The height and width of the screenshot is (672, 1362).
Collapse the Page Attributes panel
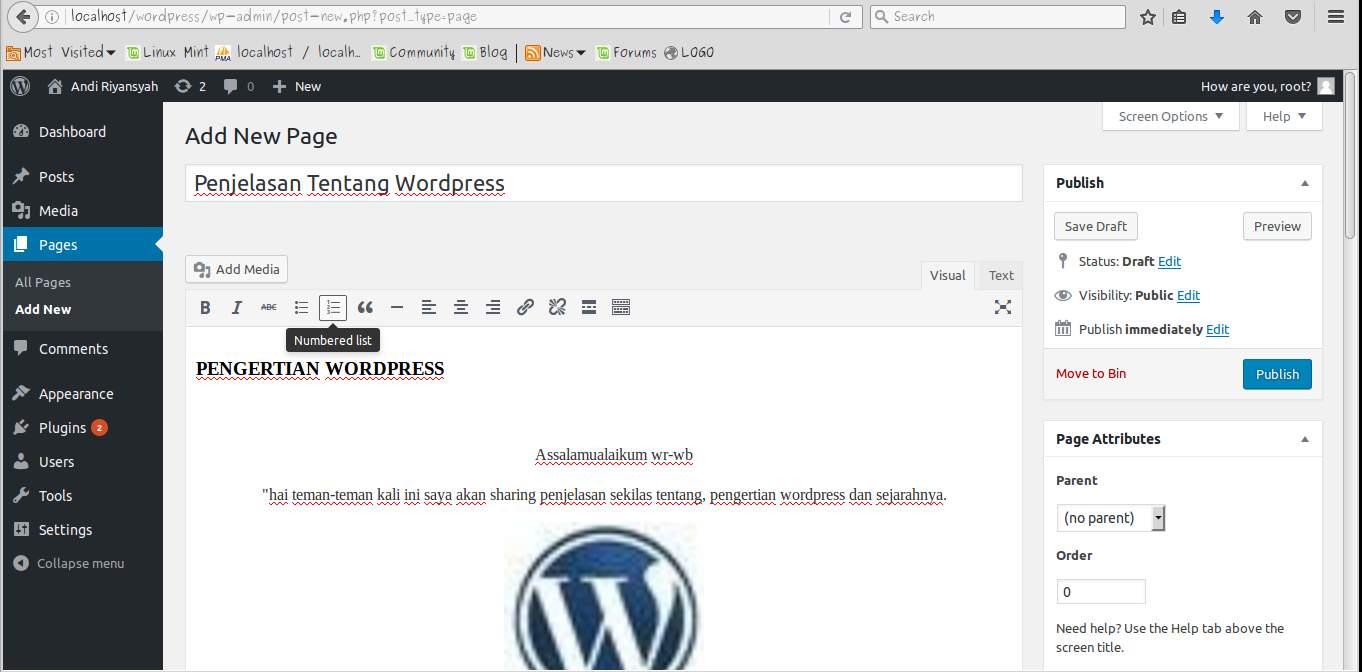1304,438
